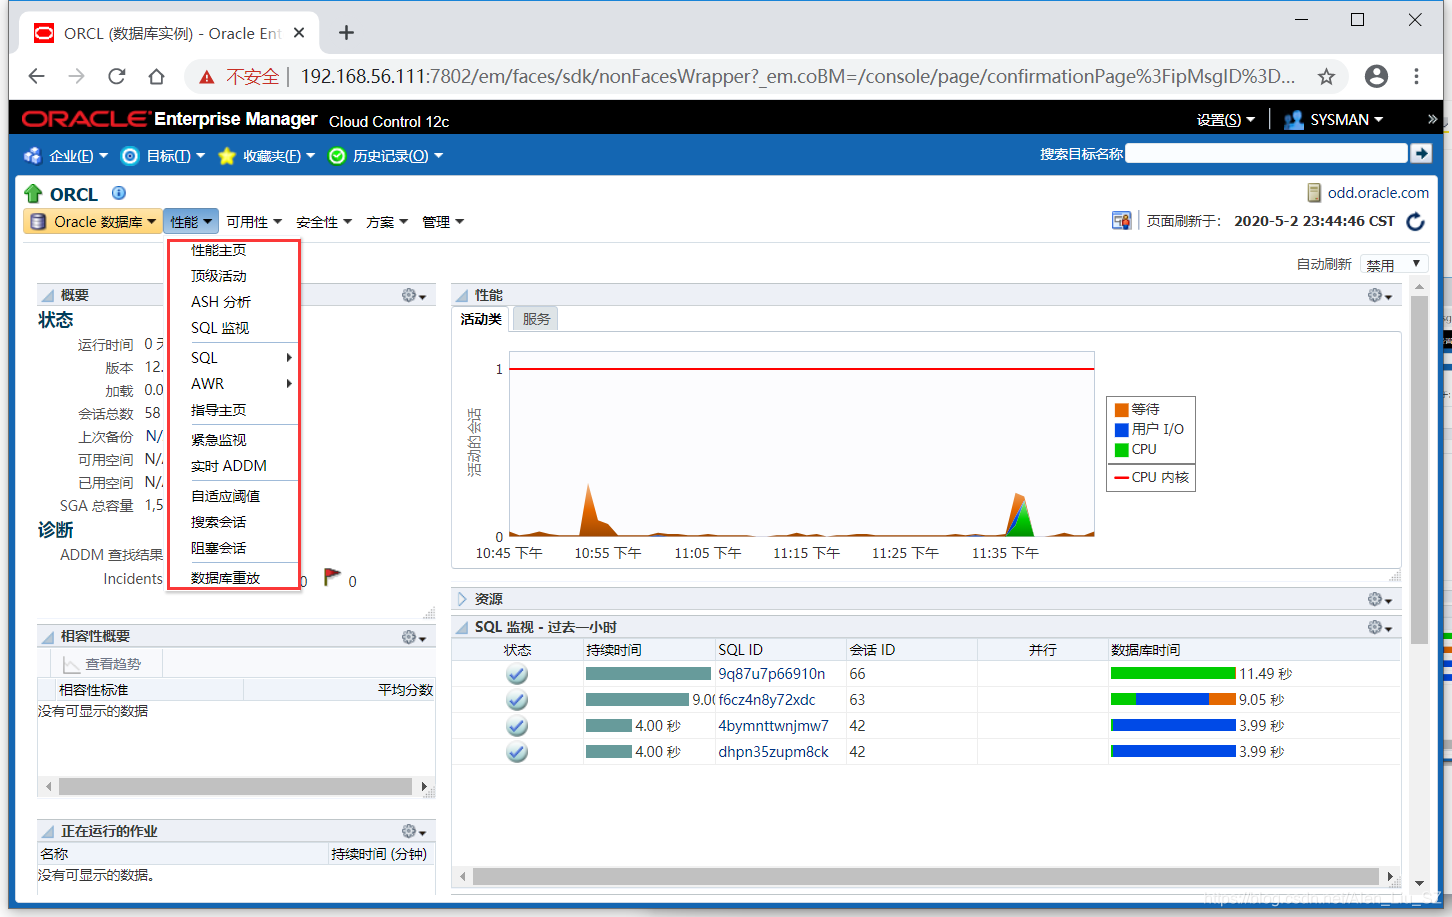Click the orange 等待 legend swatch
The width and height of the screenshot is (1452, 917).
(x=1122, y=410)
